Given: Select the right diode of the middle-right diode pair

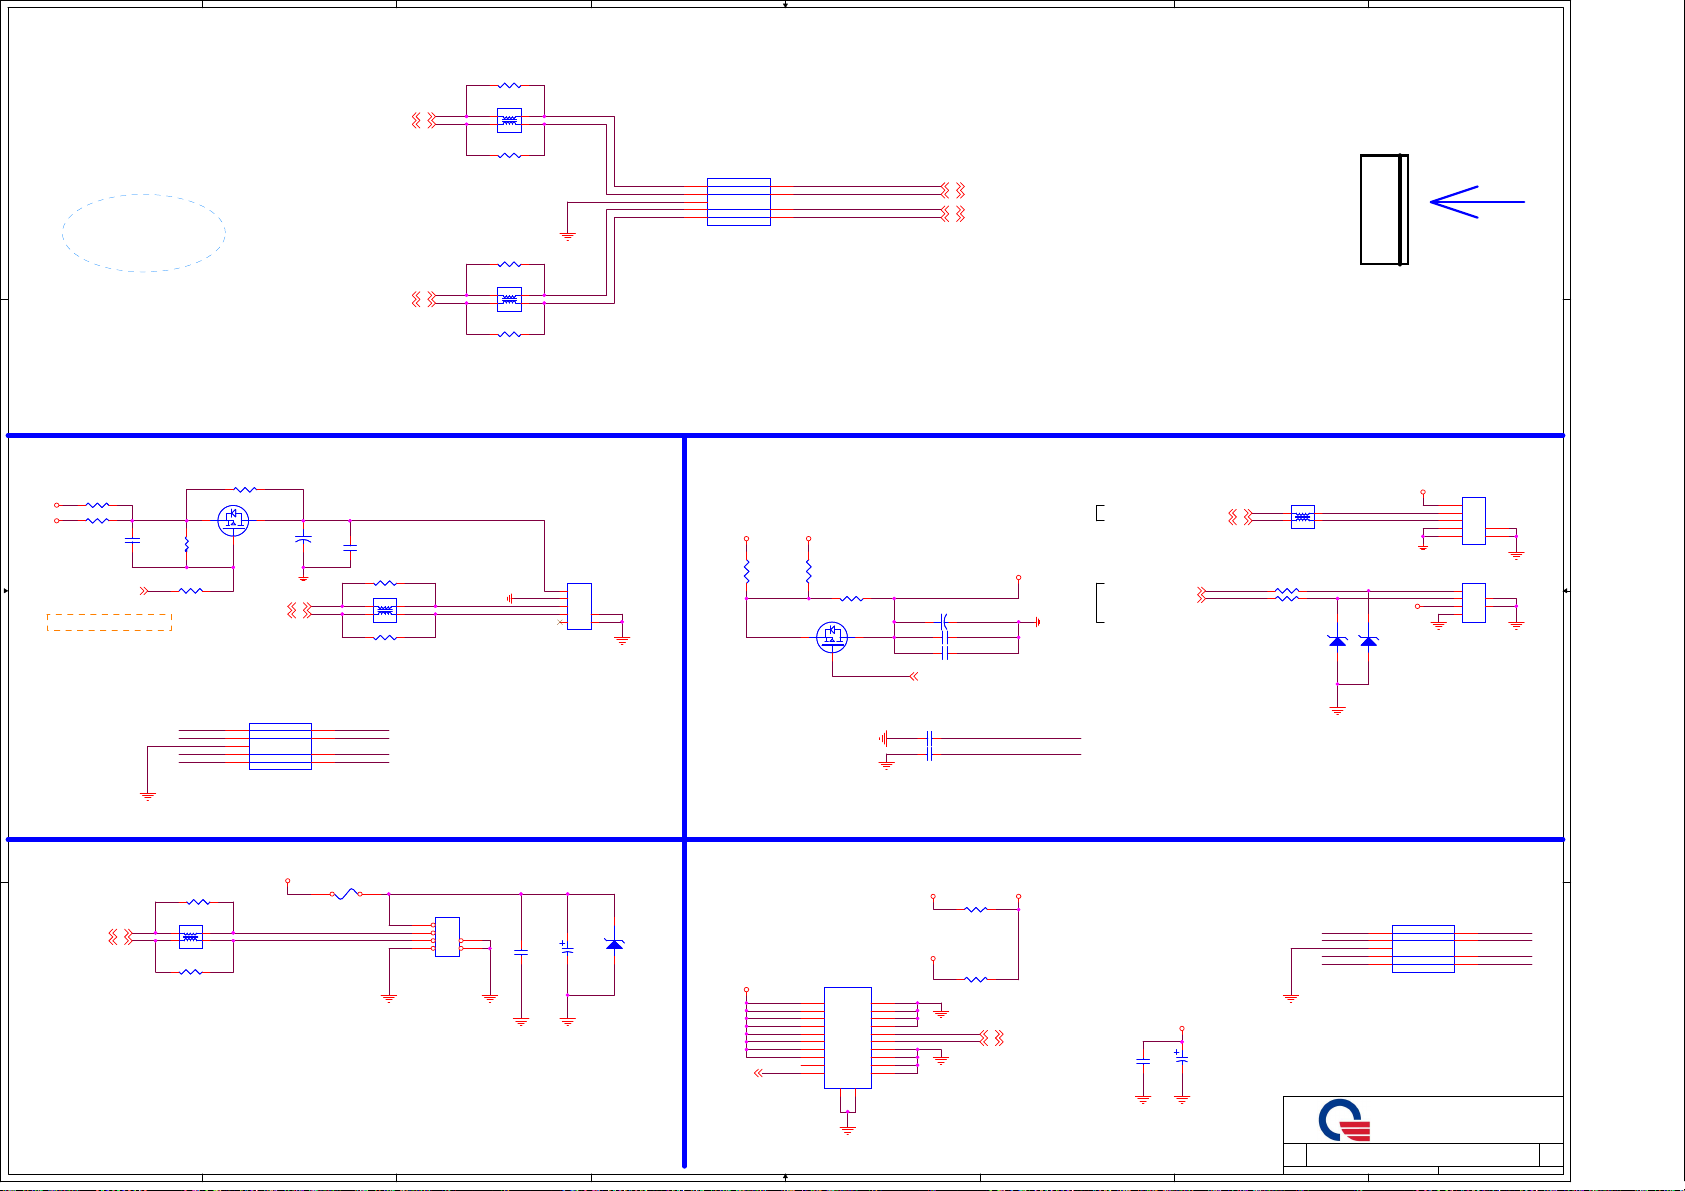Looking at the screenshot, I should 1369,640.
